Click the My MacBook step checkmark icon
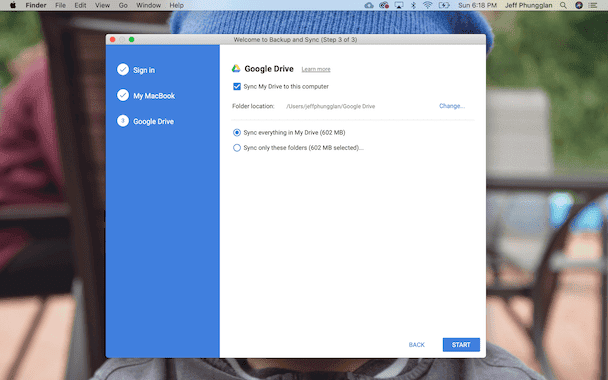The width and height of the screenshot is (608, 380). [123, 95]
